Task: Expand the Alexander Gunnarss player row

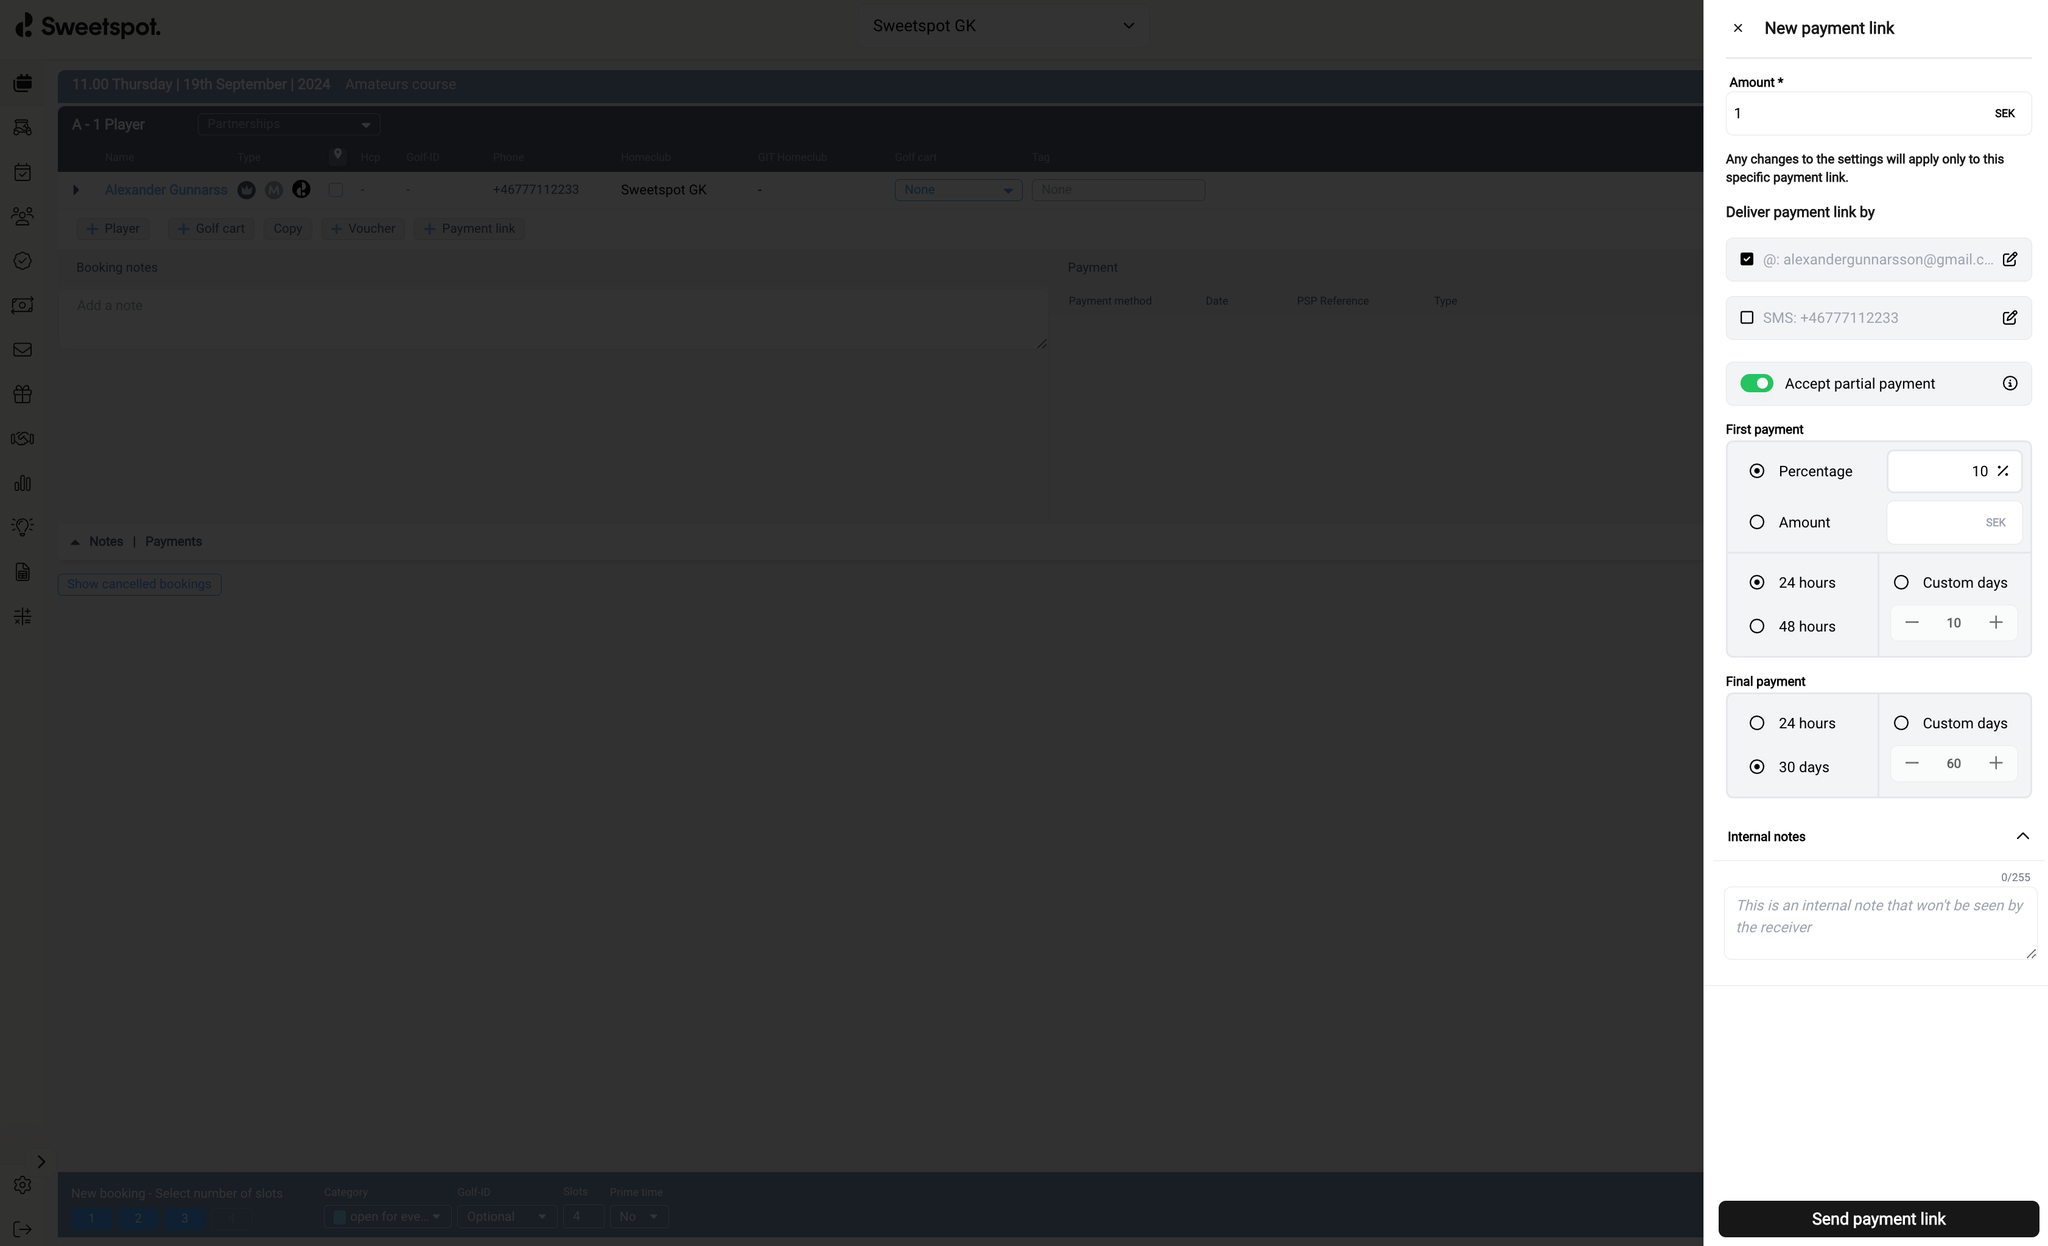Action: [76, 190]
